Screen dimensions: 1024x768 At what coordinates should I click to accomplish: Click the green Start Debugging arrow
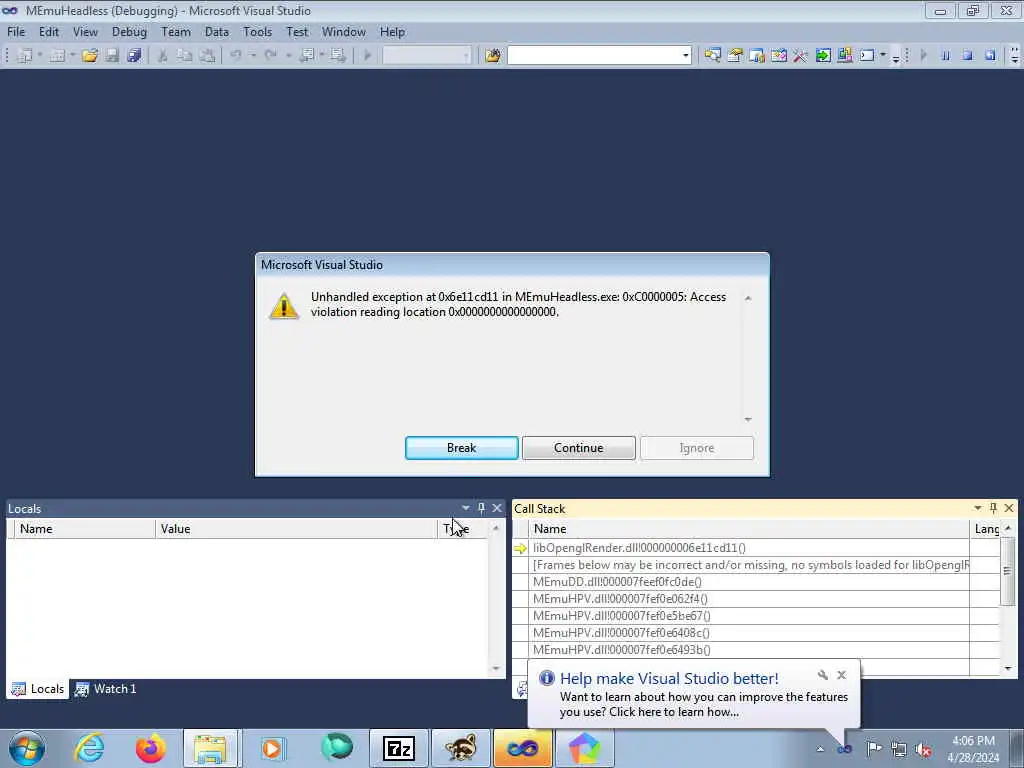[367, 56]
